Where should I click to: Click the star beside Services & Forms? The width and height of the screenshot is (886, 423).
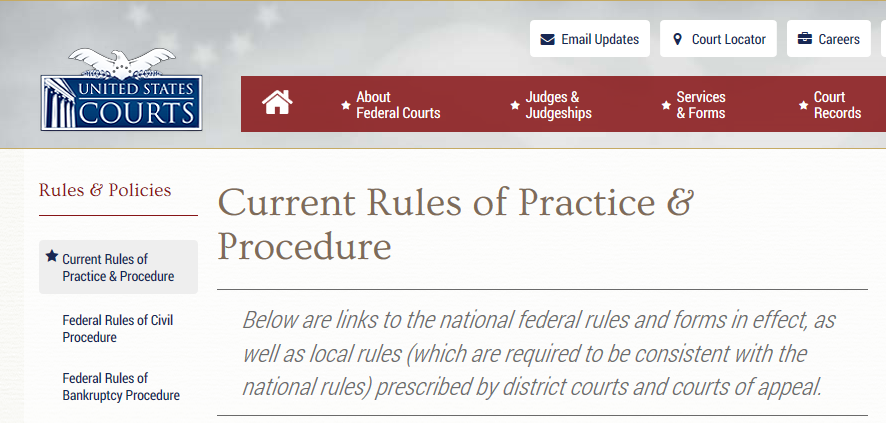[x=666, y=105]
